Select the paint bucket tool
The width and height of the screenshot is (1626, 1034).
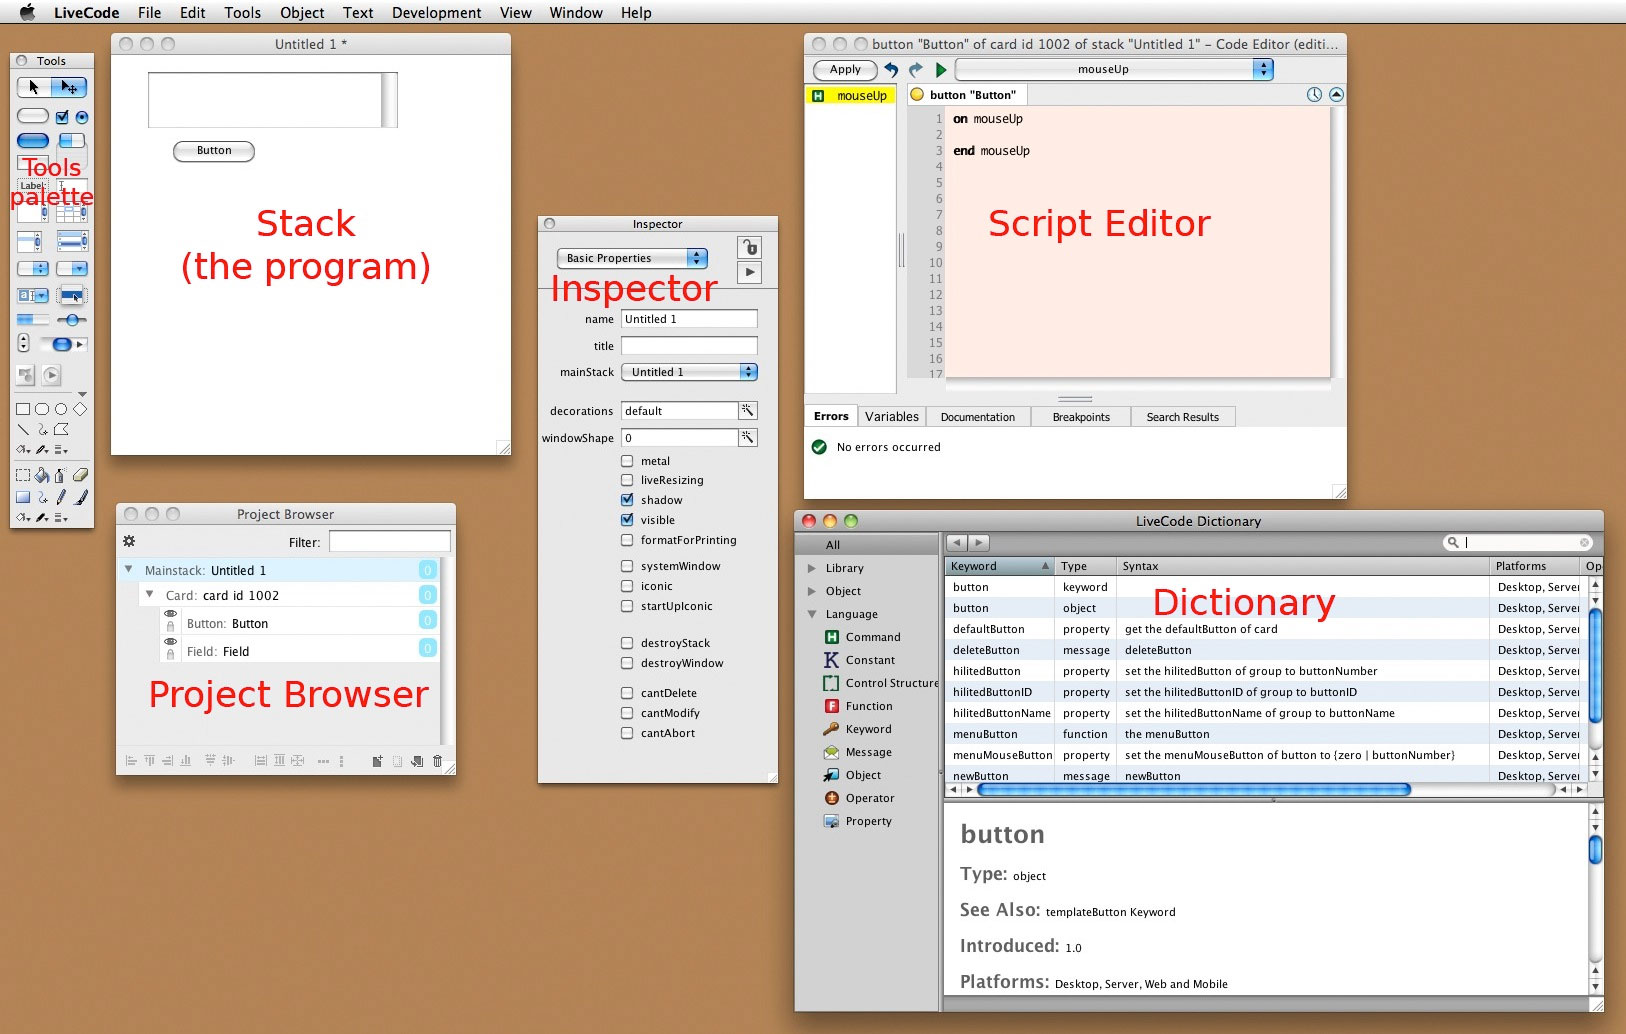click(x=42, y=476)
